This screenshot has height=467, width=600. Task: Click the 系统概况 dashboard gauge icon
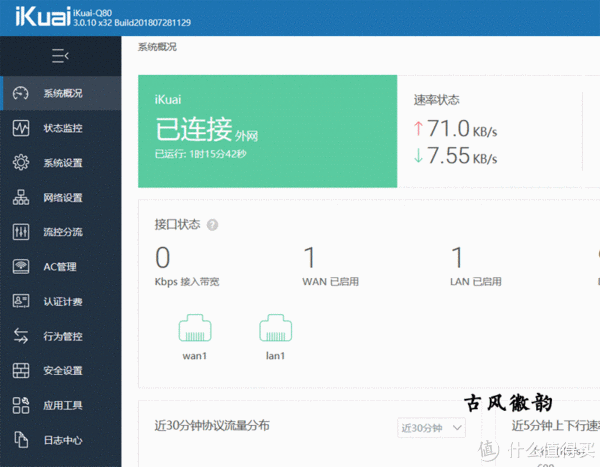point(21,93)
